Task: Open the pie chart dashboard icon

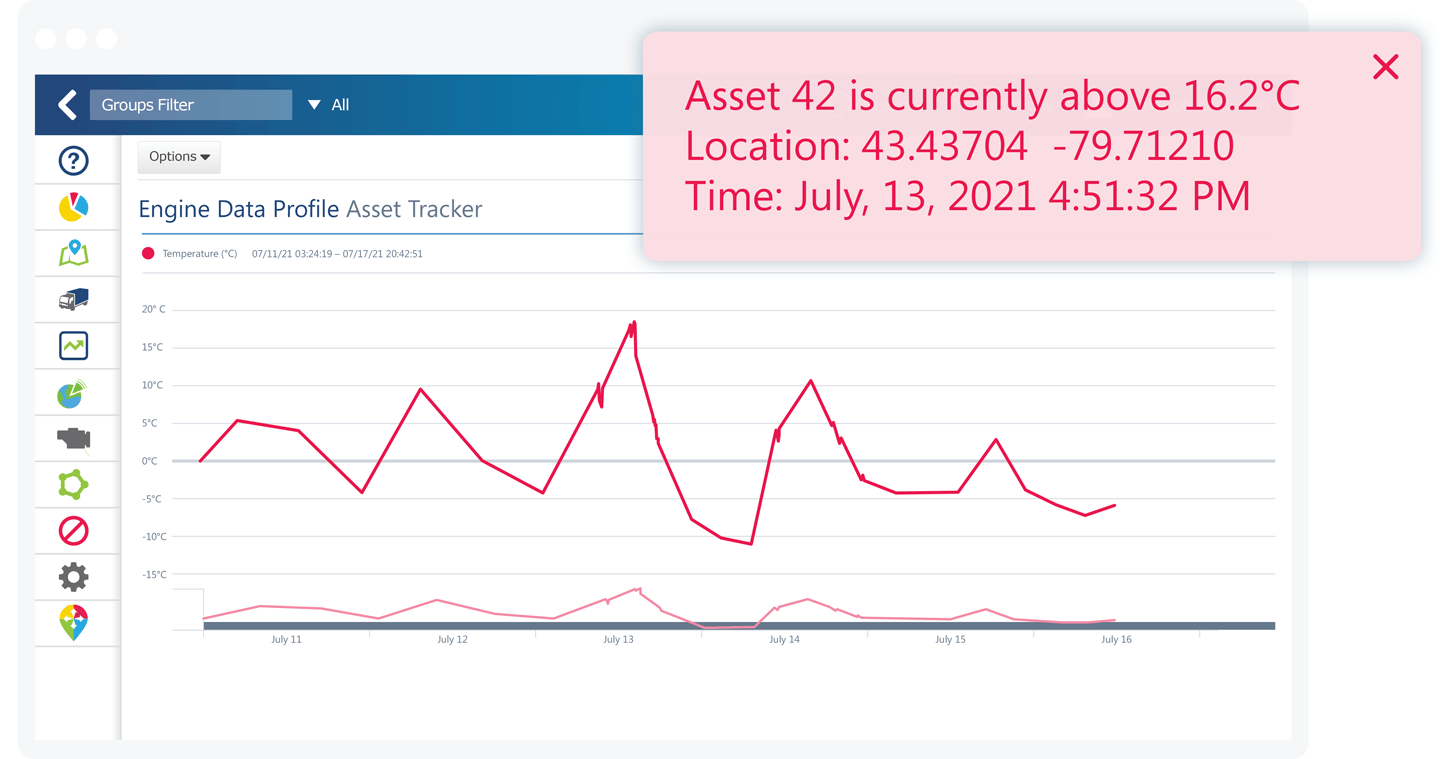Action: click(x=73, y=207)
